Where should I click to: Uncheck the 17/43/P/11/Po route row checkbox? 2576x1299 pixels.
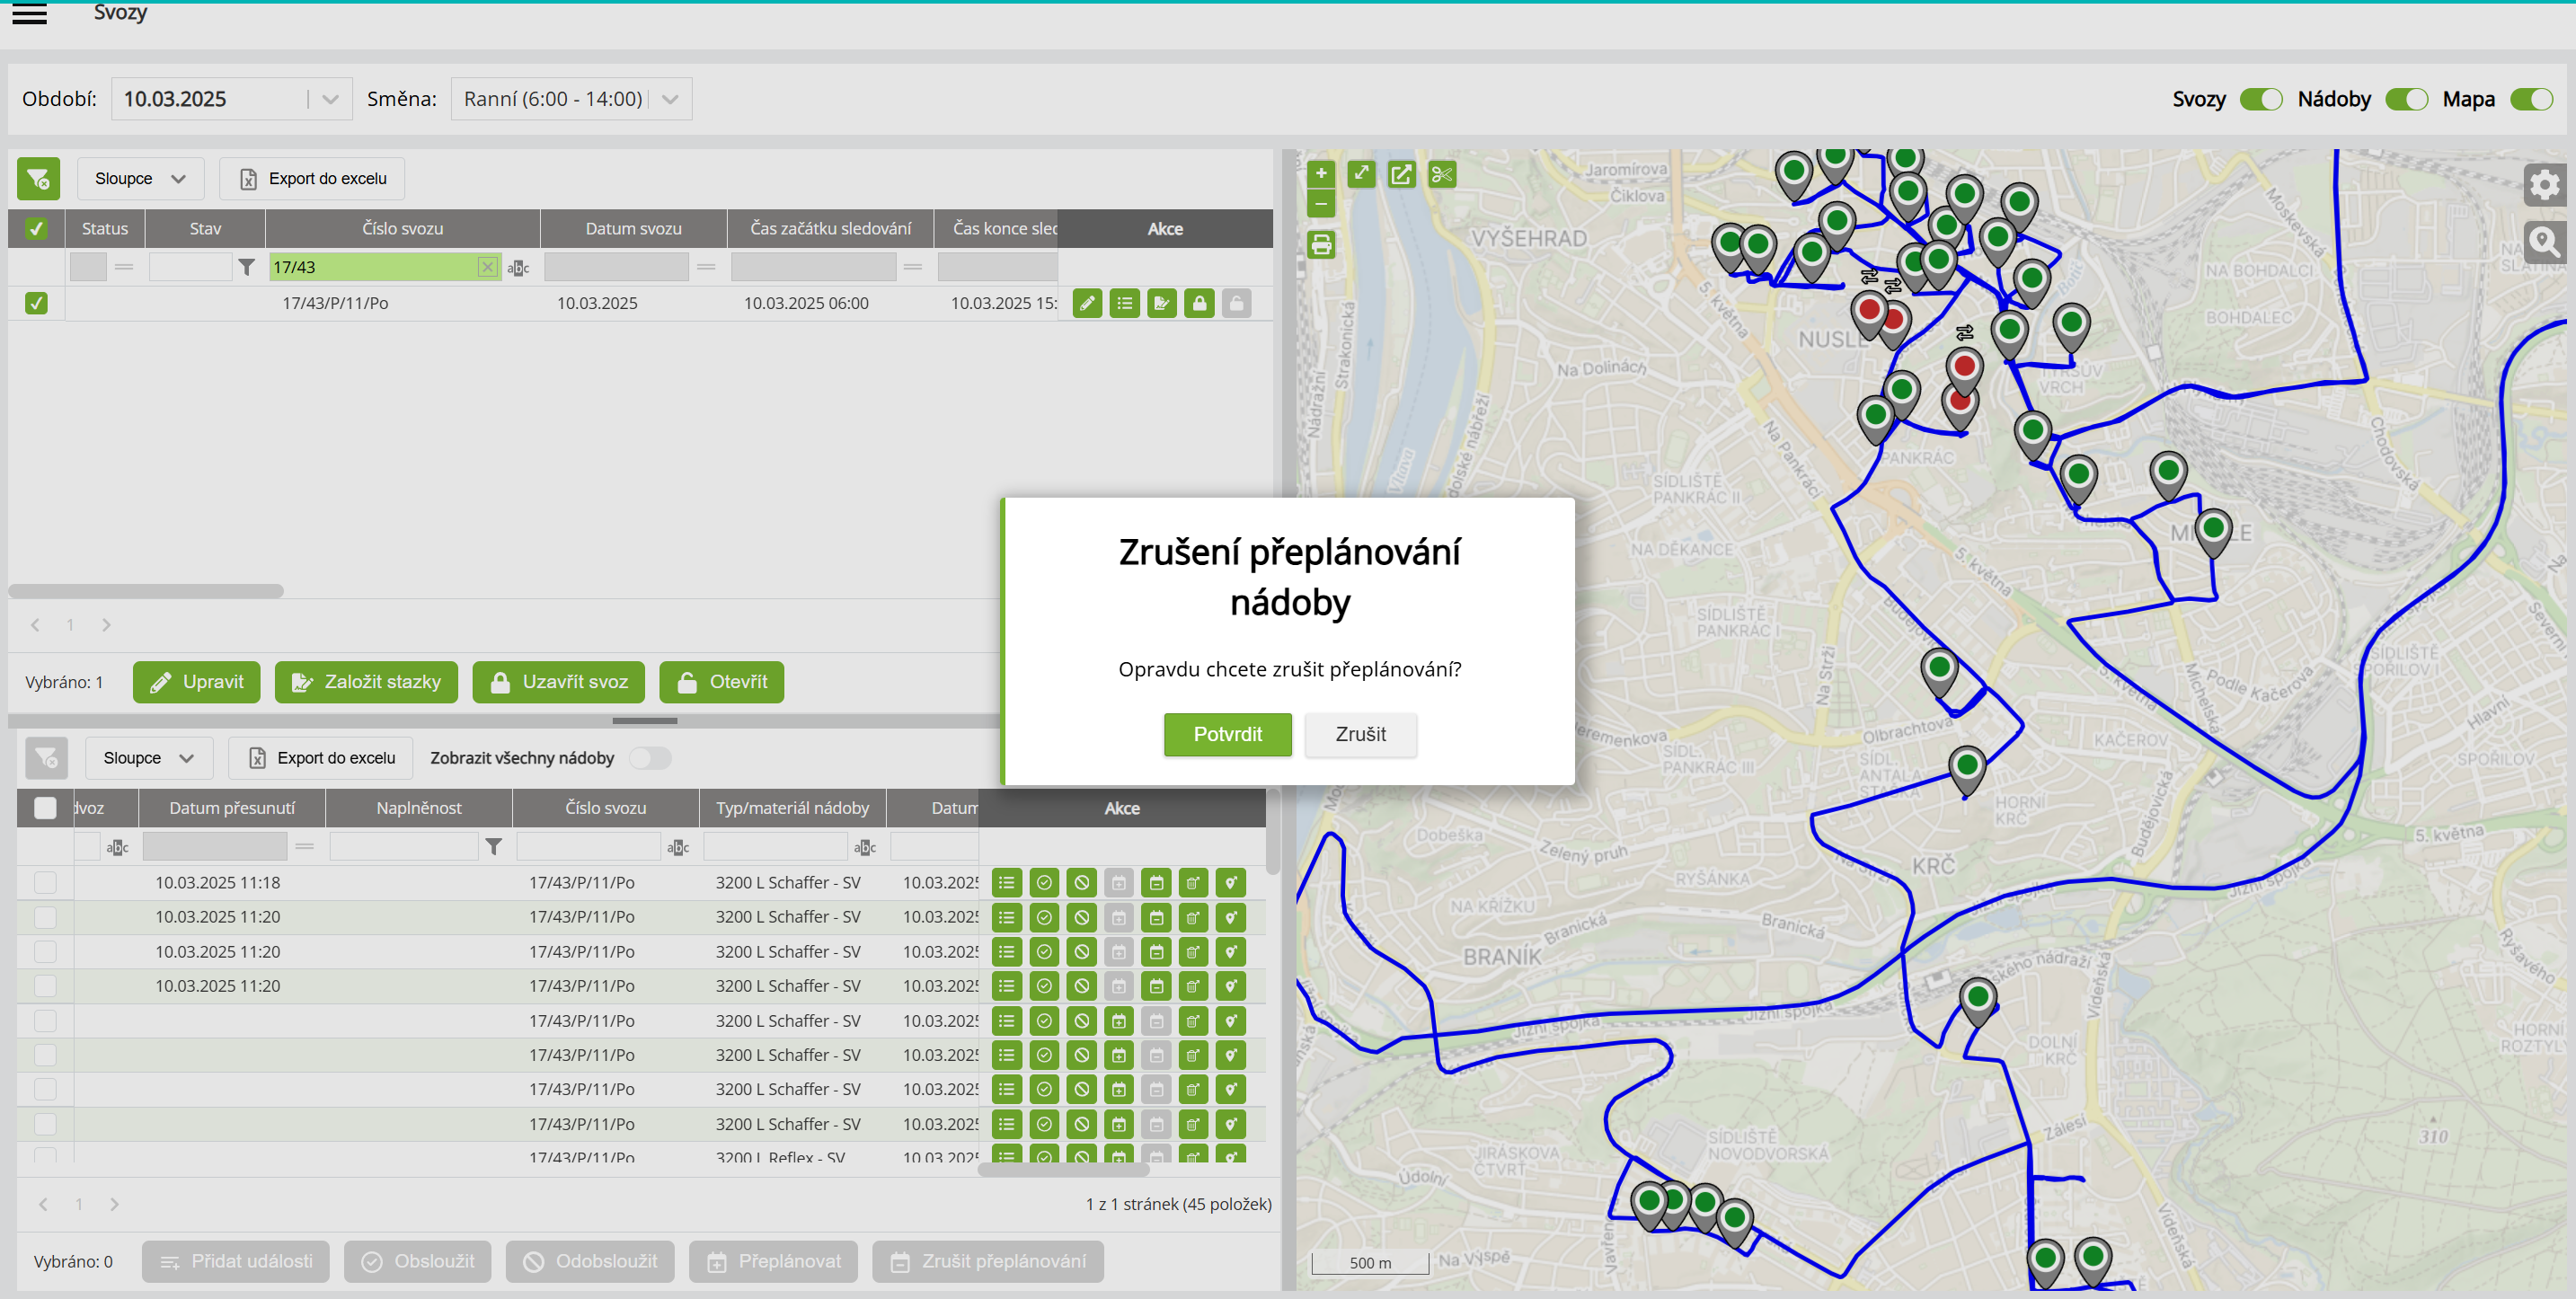(36, 303)
